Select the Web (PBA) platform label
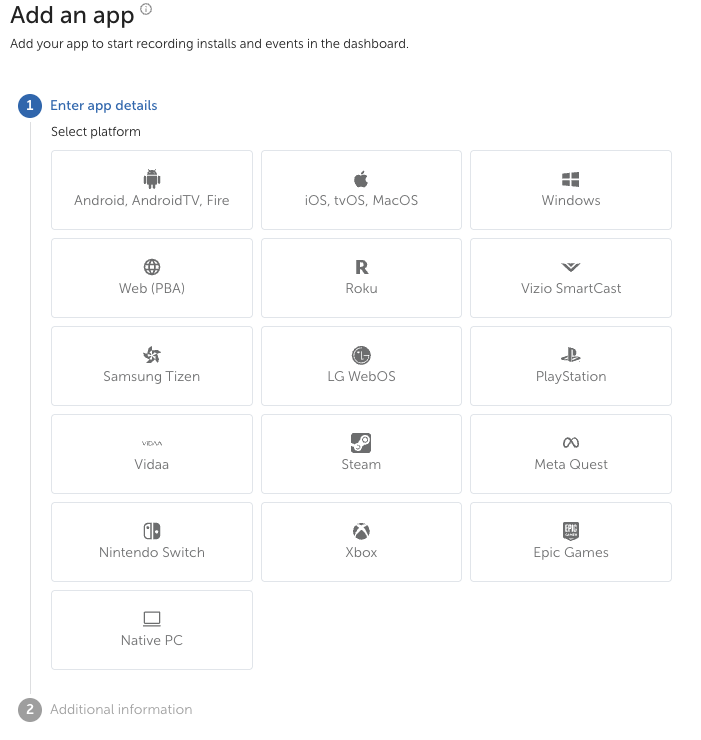 (x=152, y=288)
